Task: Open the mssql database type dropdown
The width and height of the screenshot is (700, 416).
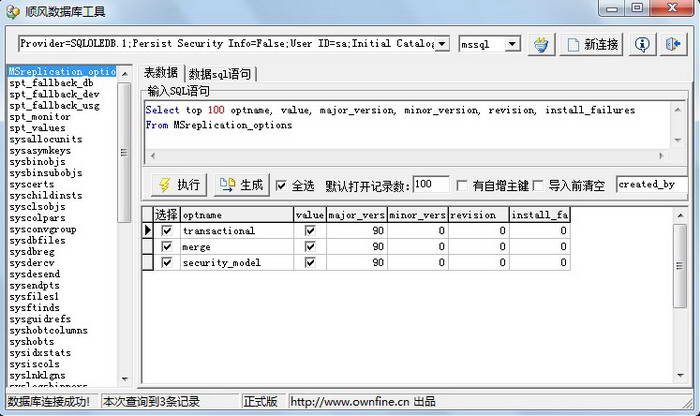Action: point(512,44)
